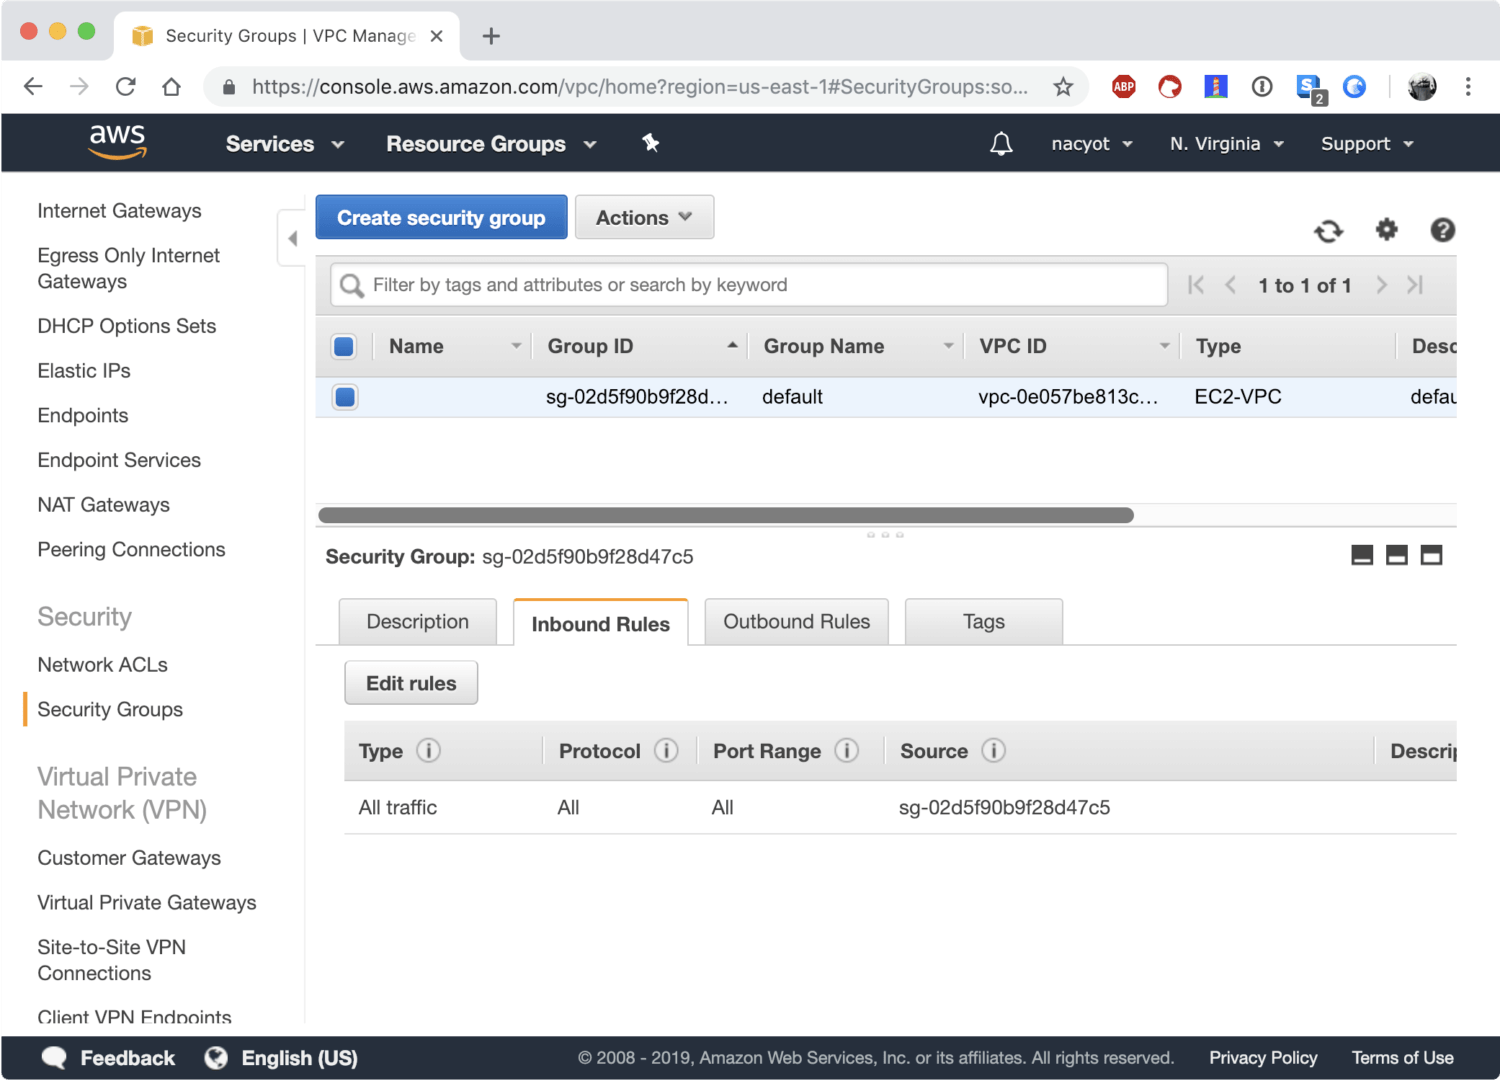This screenshot has width=1500, height=1081.
Task: Click the pane resize handle dots
Action: click(885, 535)
